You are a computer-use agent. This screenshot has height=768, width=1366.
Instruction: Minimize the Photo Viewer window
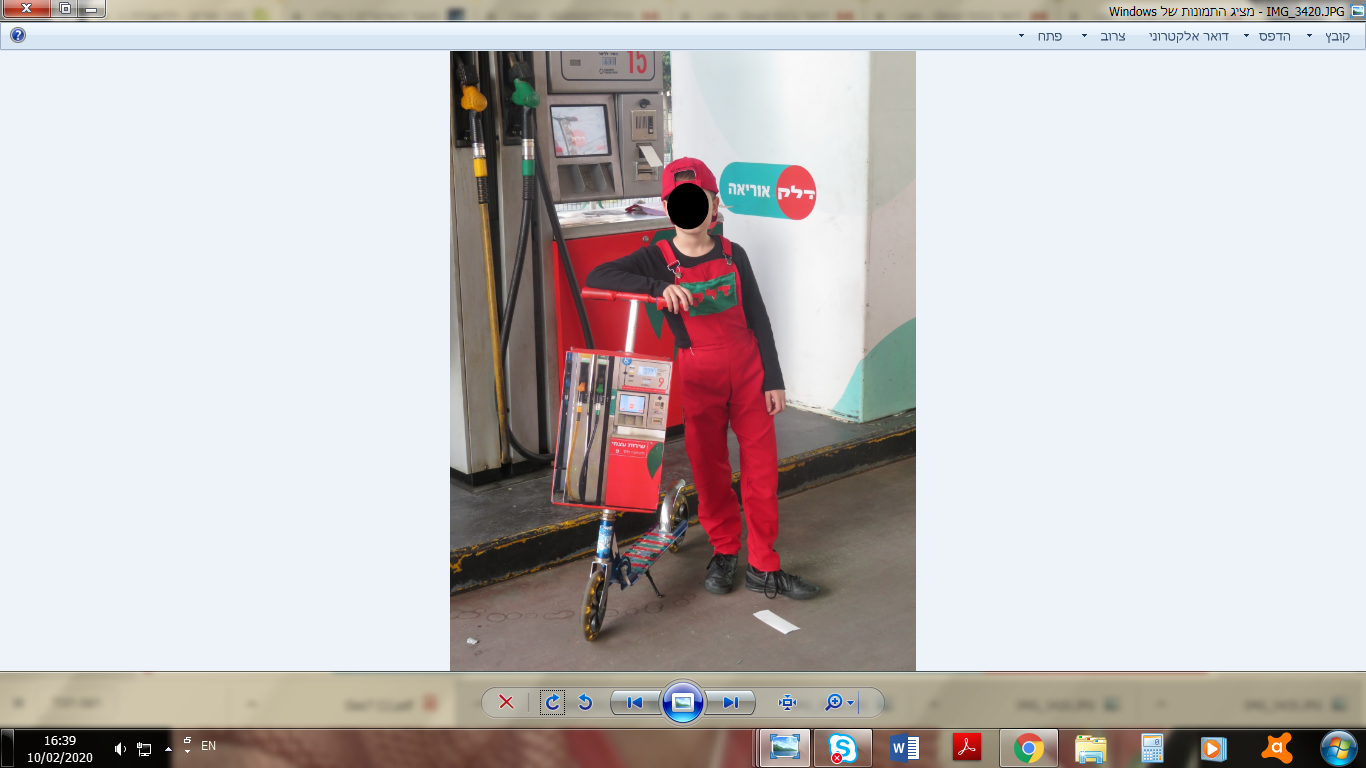[91, 9]
